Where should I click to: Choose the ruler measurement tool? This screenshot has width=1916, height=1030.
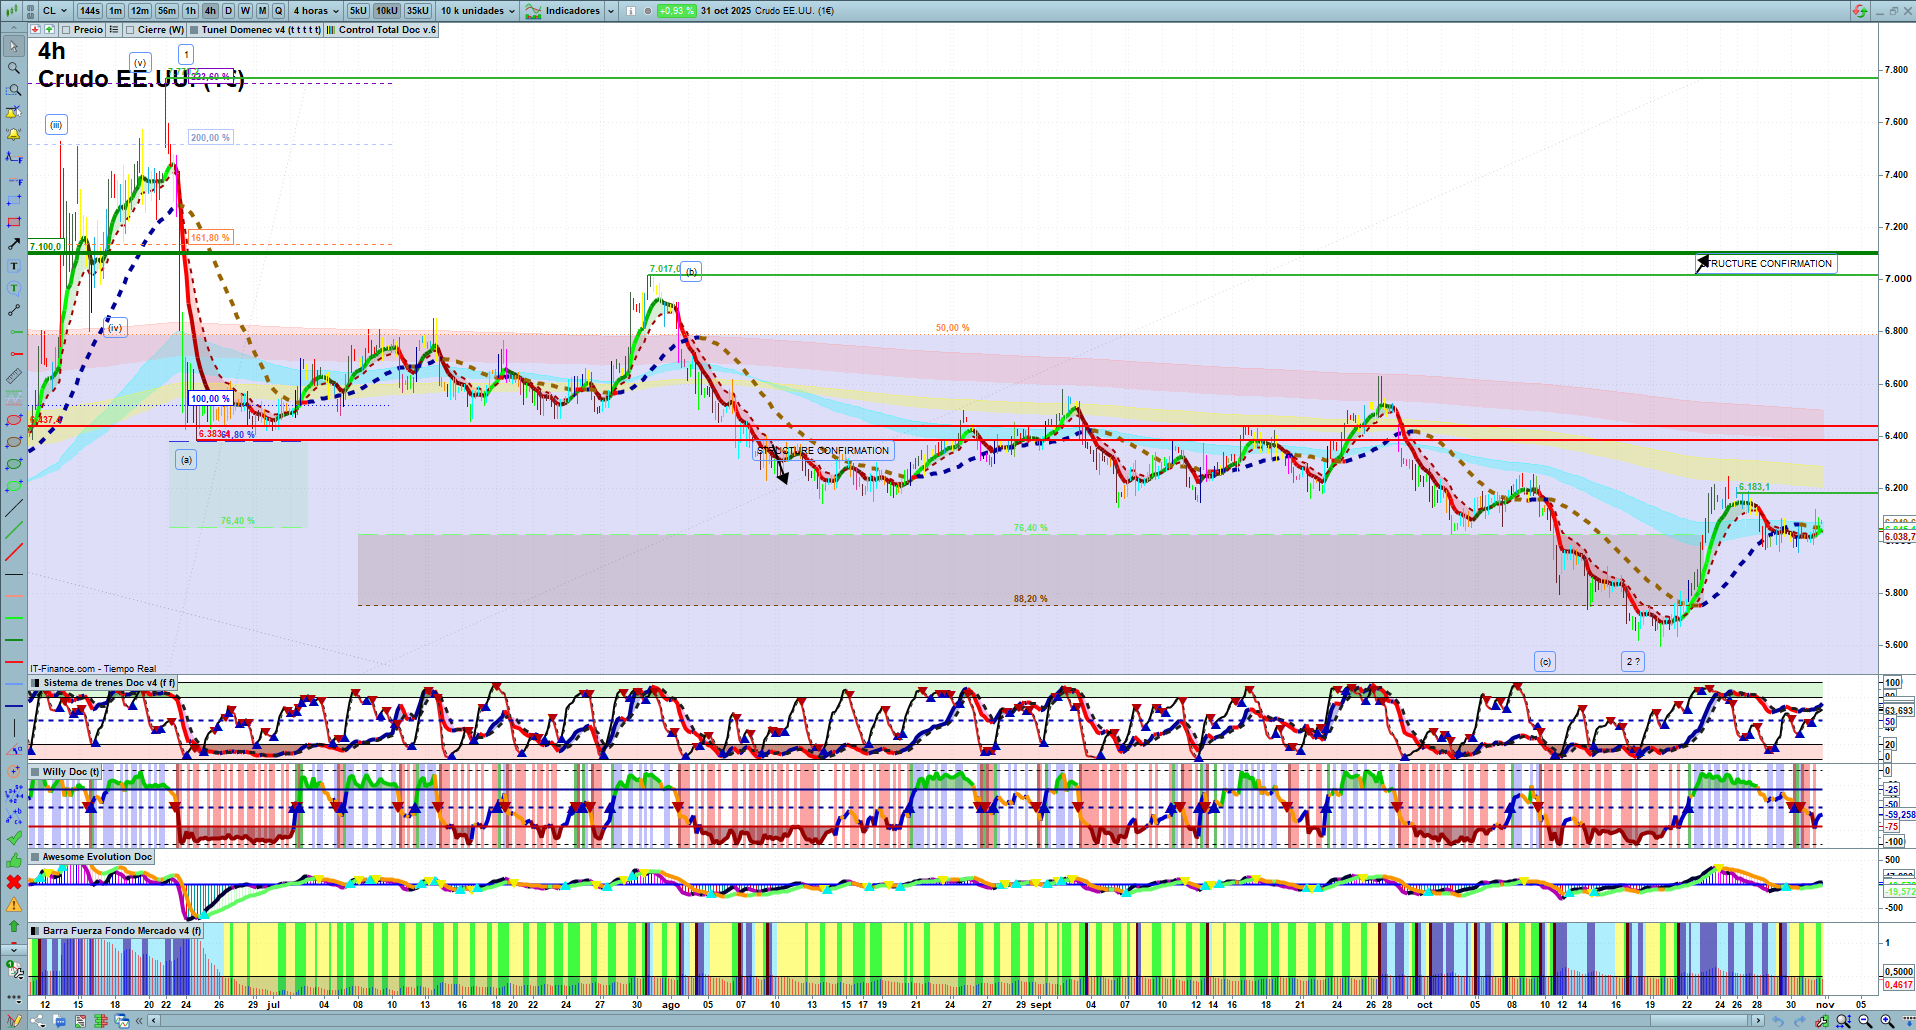[14, 376]
